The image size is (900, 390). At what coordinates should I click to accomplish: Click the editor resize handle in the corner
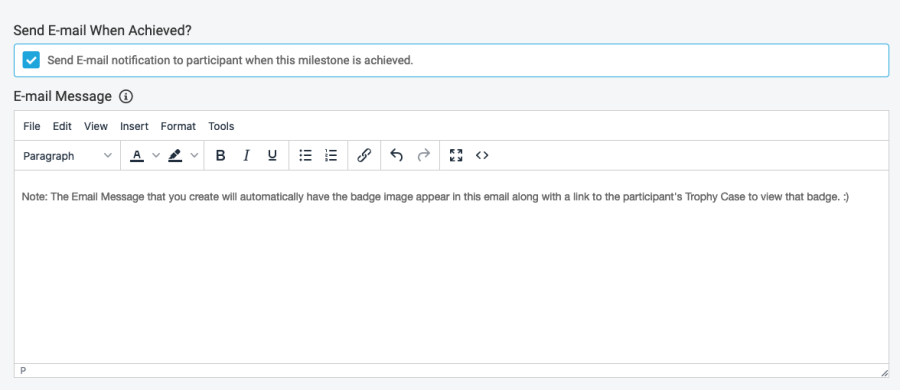click(884, 373)
